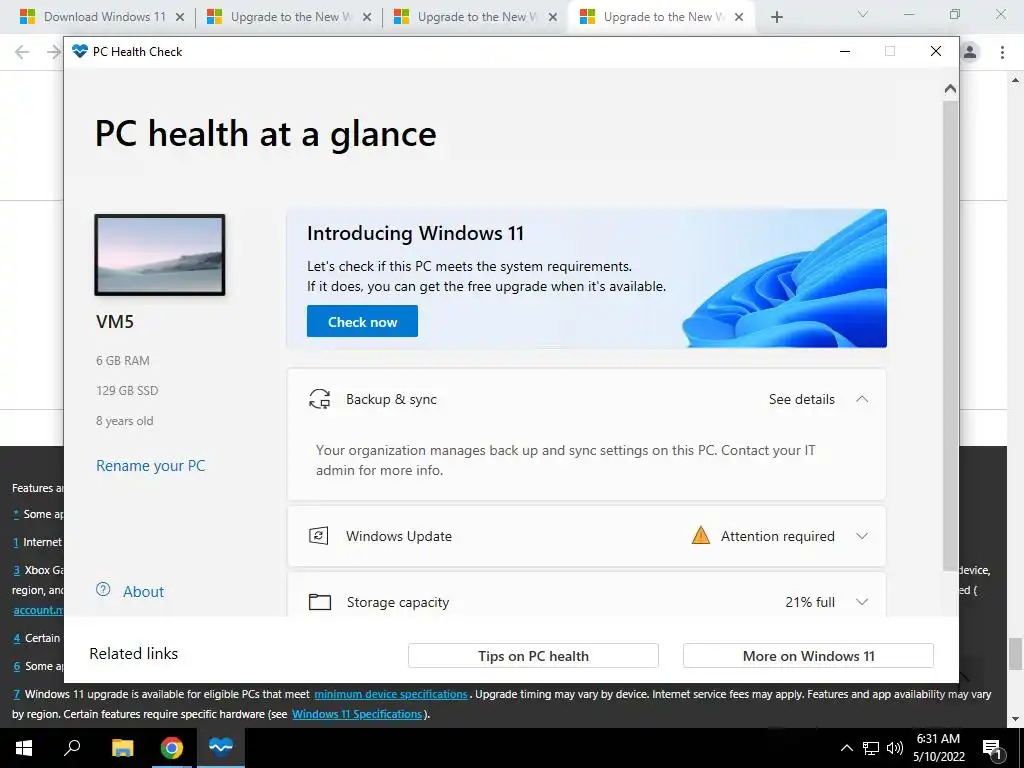Show hidden system tray icons
Image resolution: width=1024 pixels, height=768 pixels.
pos(846,748)
